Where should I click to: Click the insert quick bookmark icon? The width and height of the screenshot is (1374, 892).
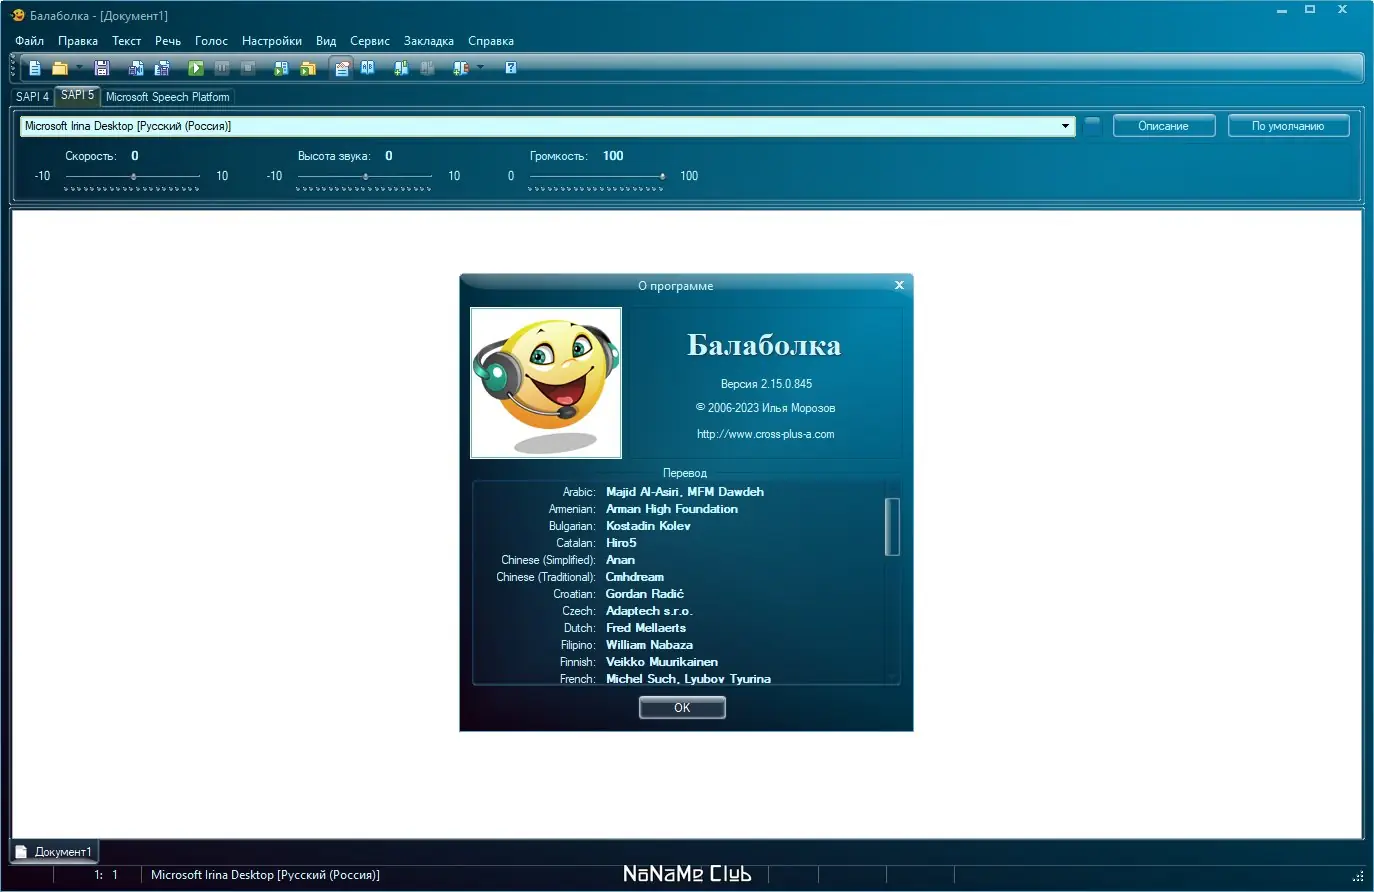pos(402,68)
